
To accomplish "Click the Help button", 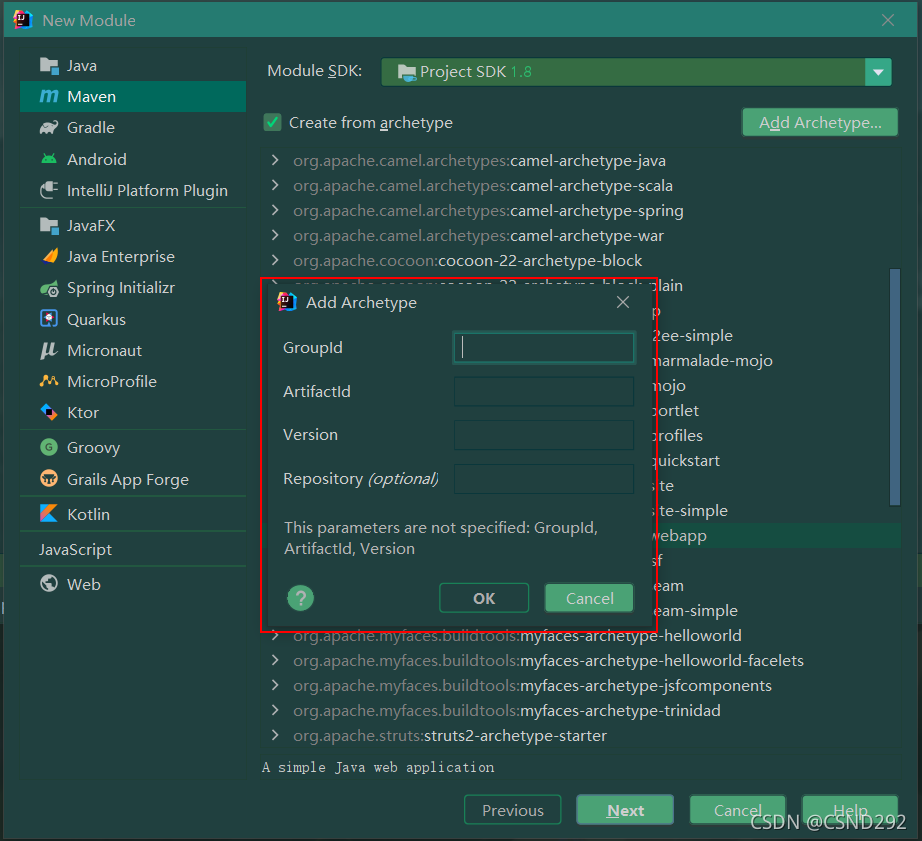I will click(x=850, y=810).
